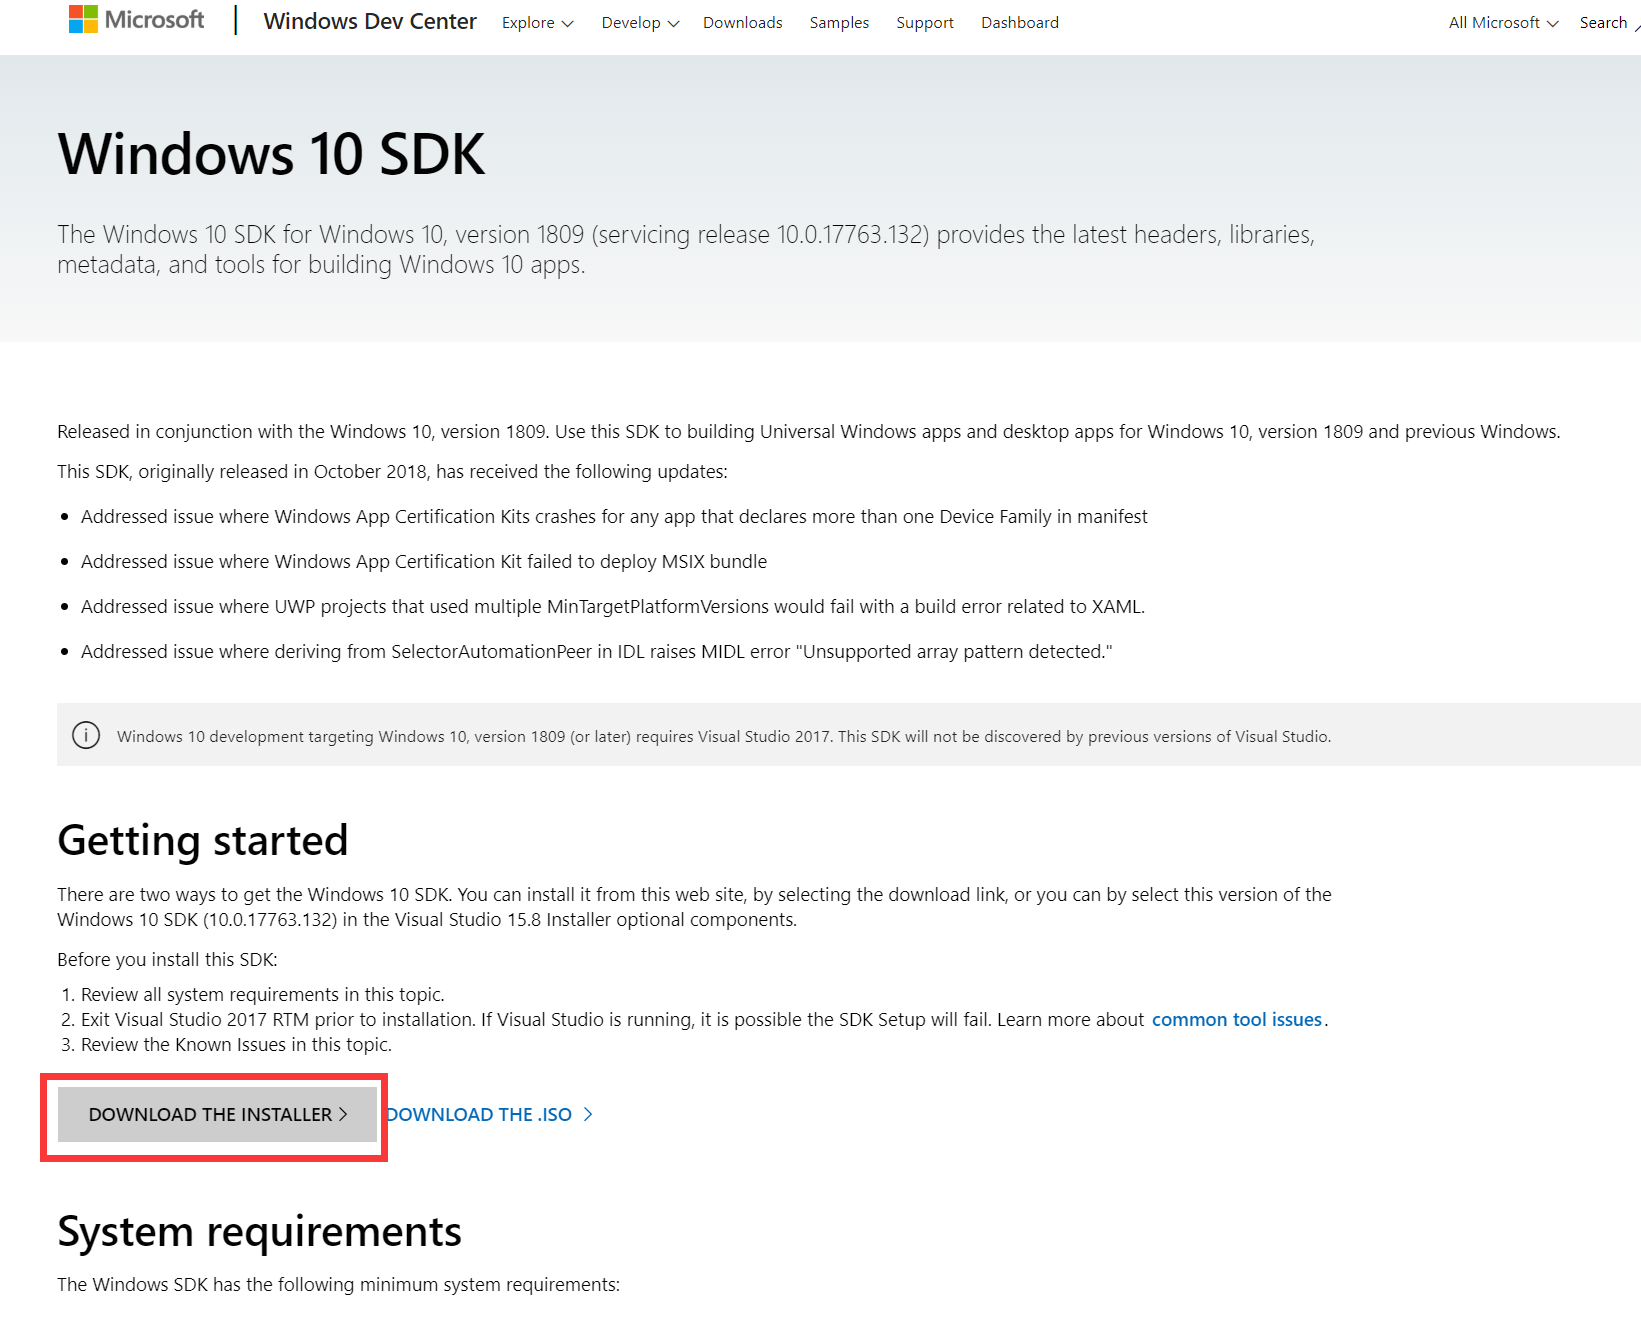Open the Dashboard menu item

pyautogui.click(x=1019, y=22)
